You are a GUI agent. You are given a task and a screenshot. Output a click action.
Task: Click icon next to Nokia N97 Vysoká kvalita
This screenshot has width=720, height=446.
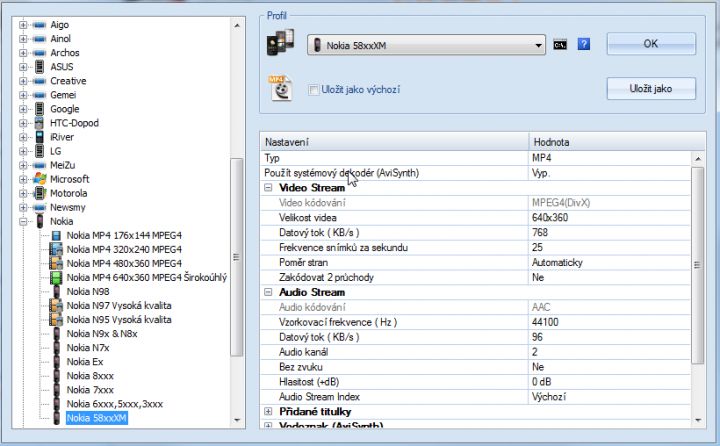56,305
